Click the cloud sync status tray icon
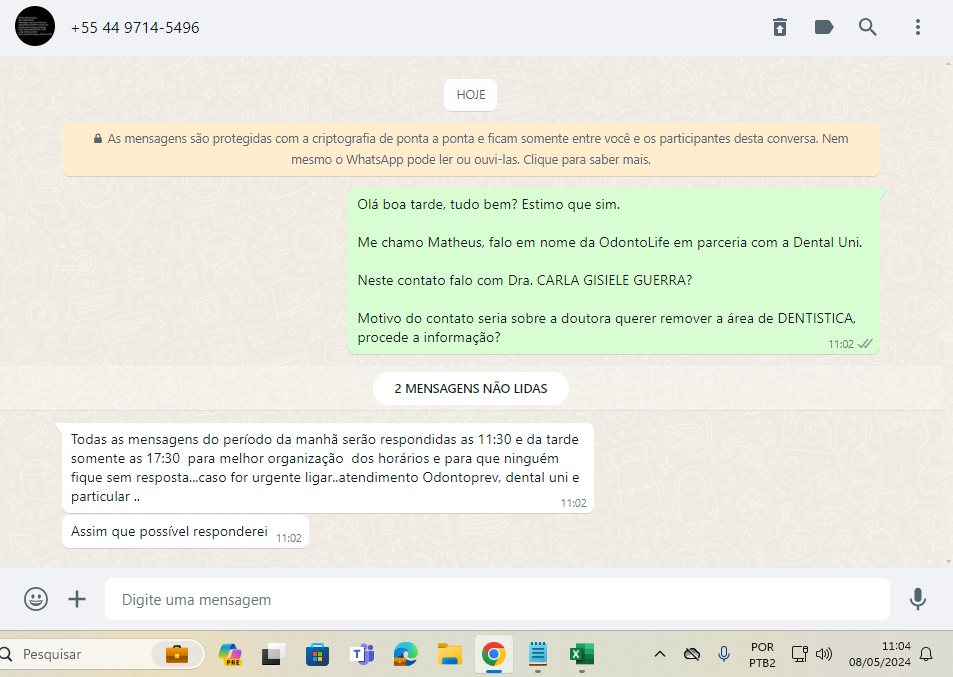The image size is (953, 677). coord(692,654)
